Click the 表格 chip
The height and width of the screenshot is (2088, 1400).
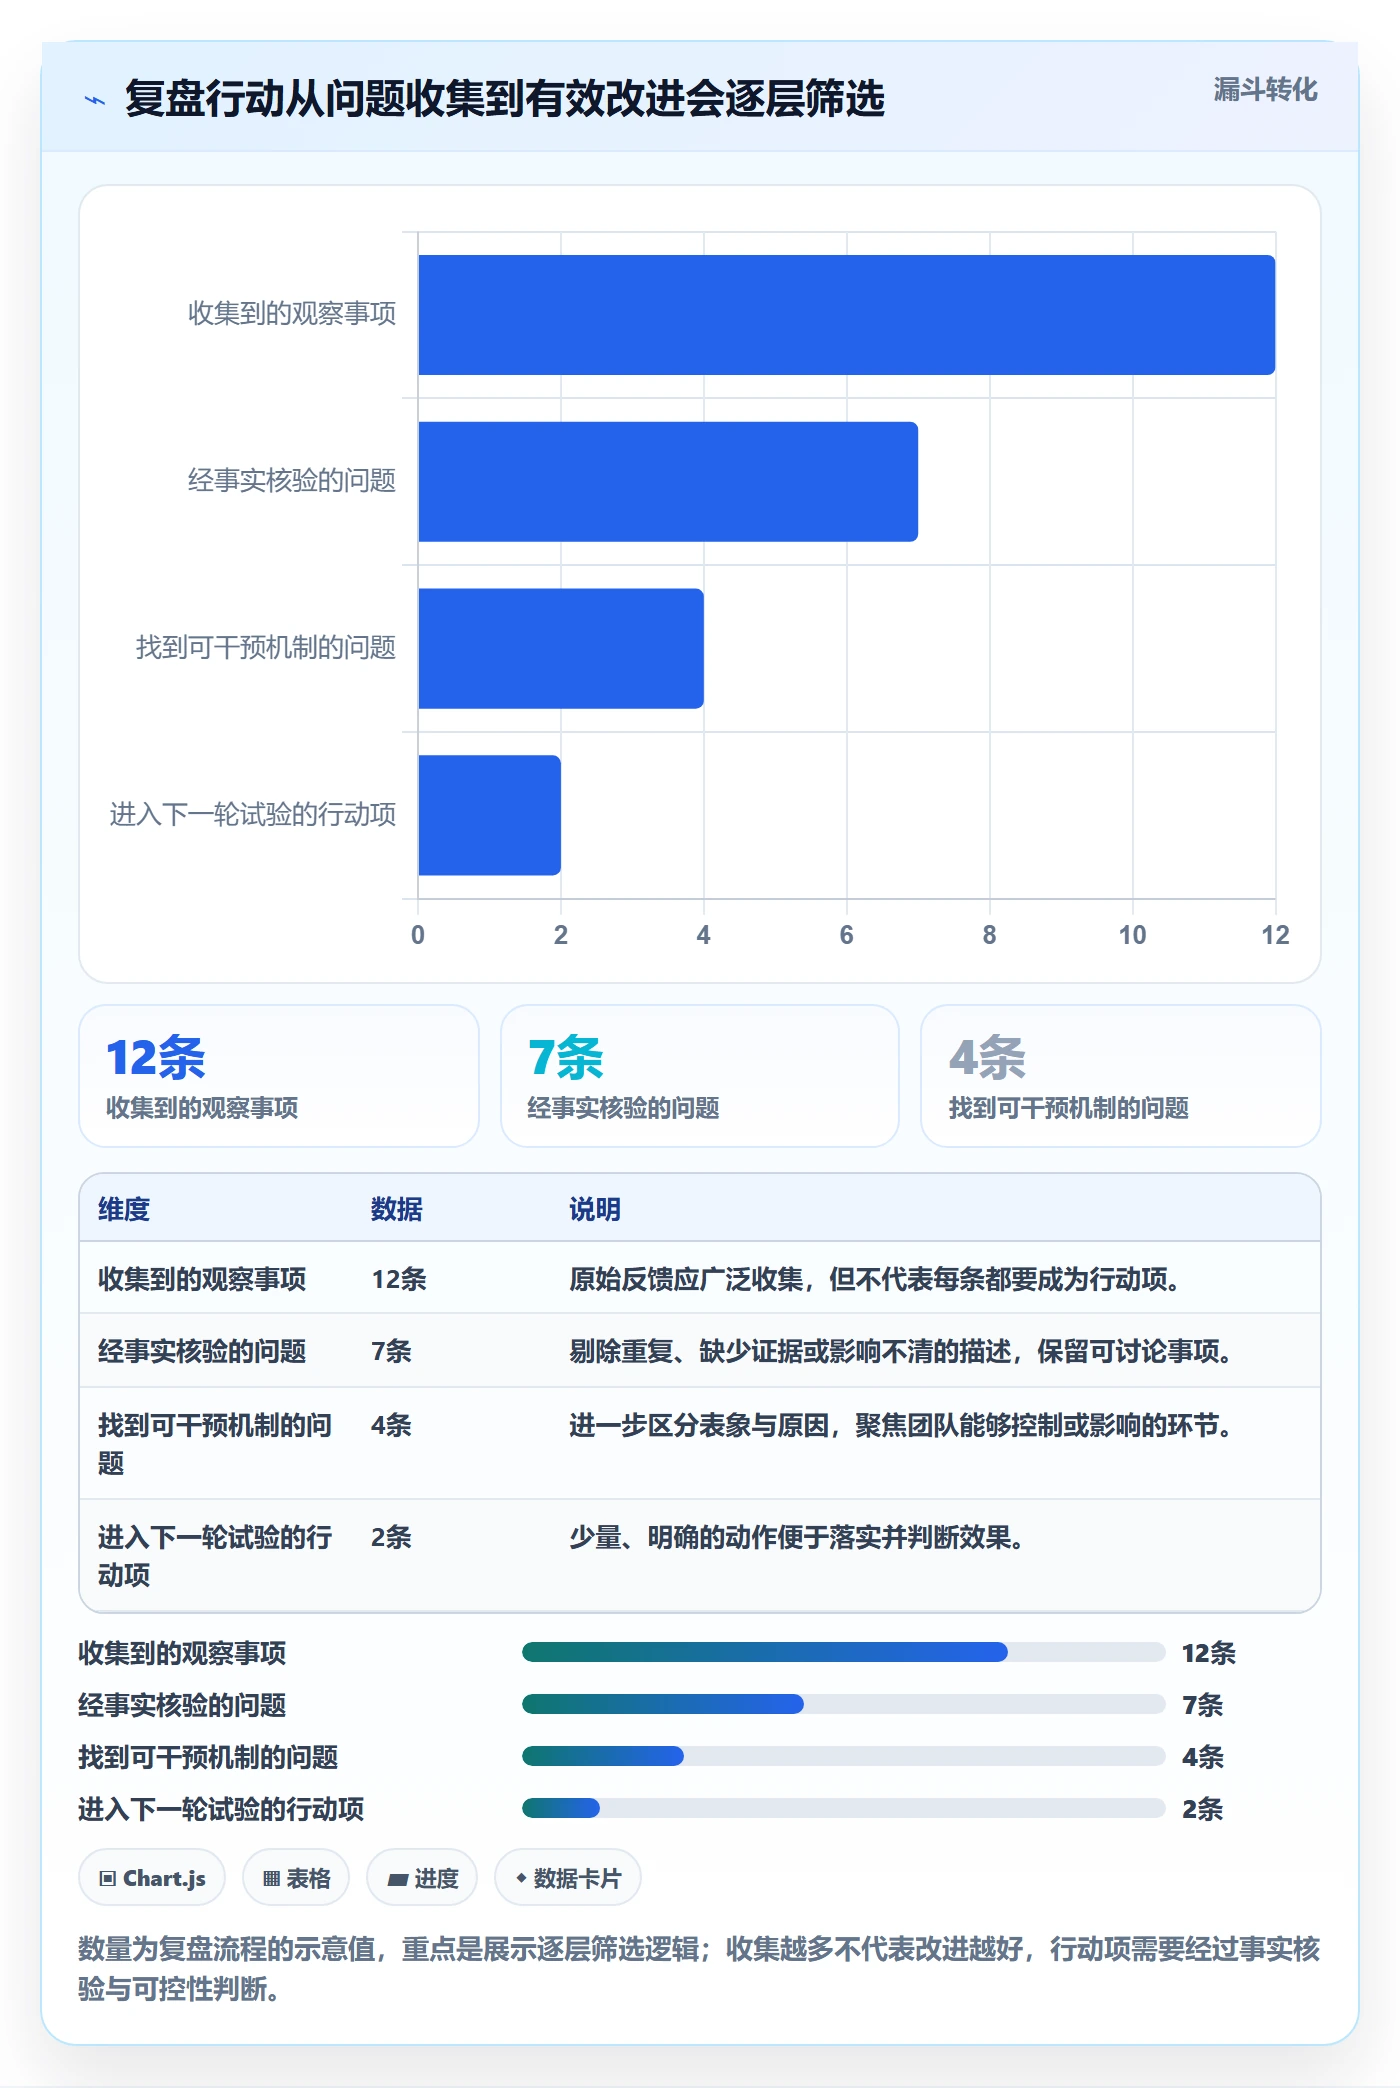296,1878
